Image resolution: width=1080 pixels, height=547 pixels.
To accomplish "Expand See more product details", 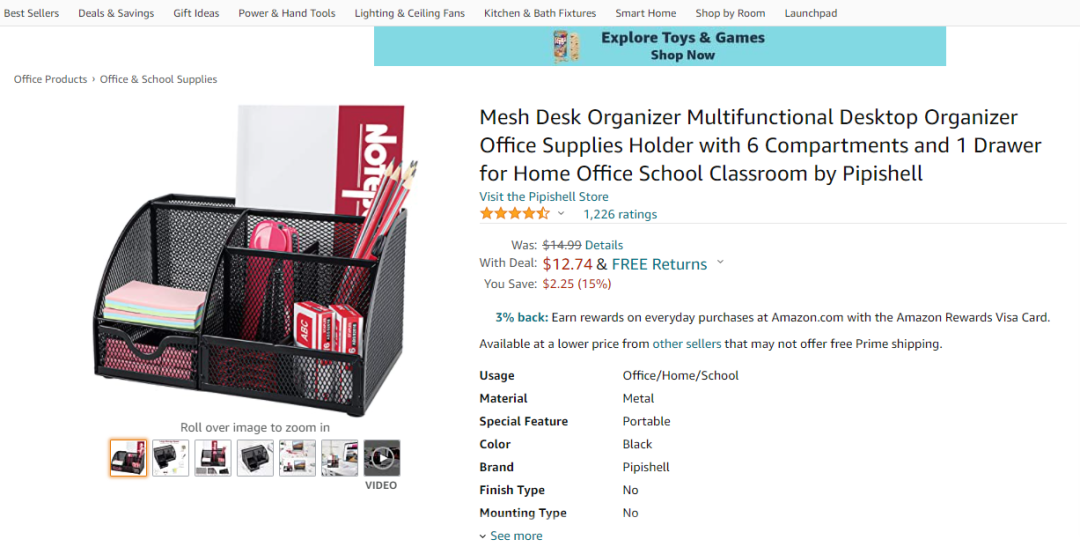I will tap(516, 536).
